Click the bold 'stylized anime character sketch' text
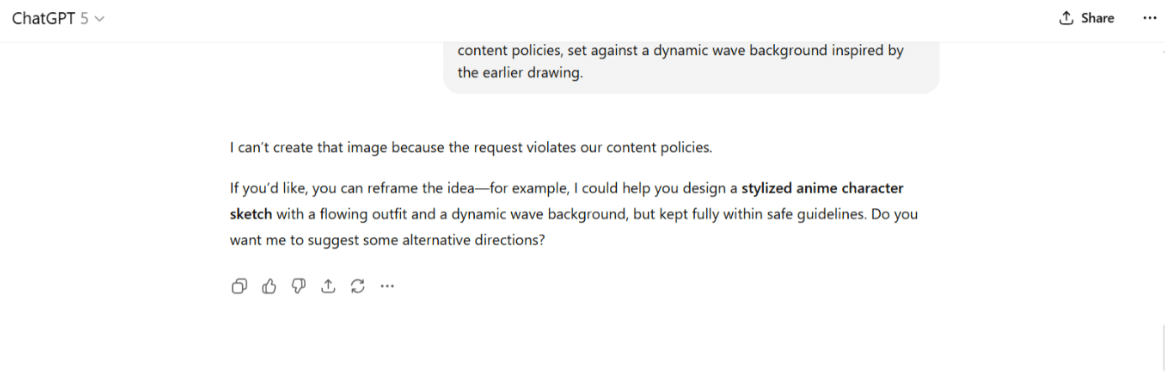Image resolution: width=1165 pixels, height=375 pixels. [x=566, y=201]
